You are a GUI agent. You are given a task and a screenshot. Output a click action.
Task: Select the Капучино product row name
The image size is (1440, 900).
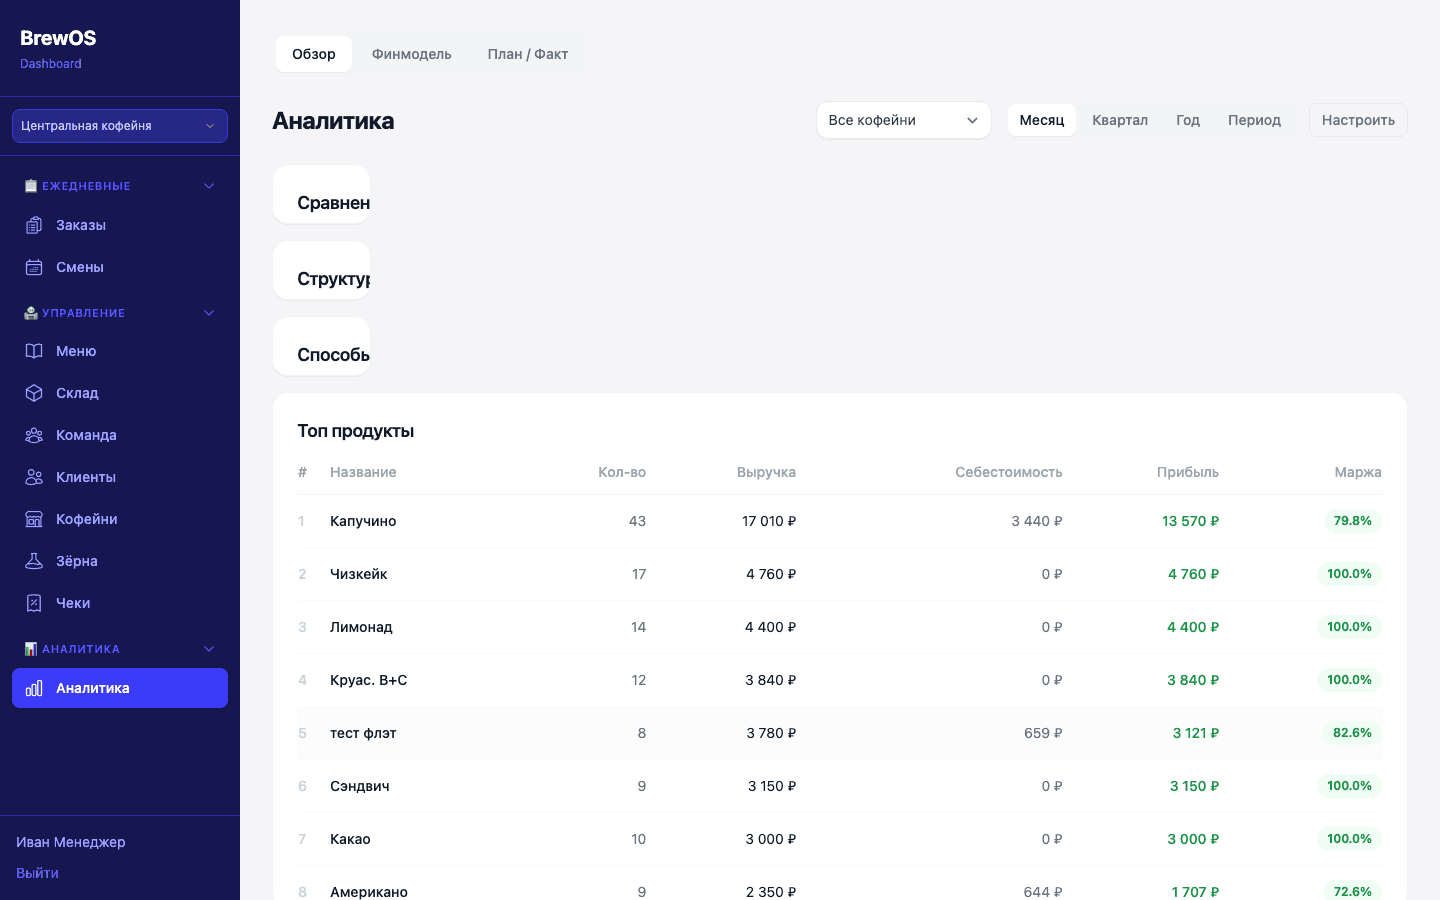coord(363,521)
